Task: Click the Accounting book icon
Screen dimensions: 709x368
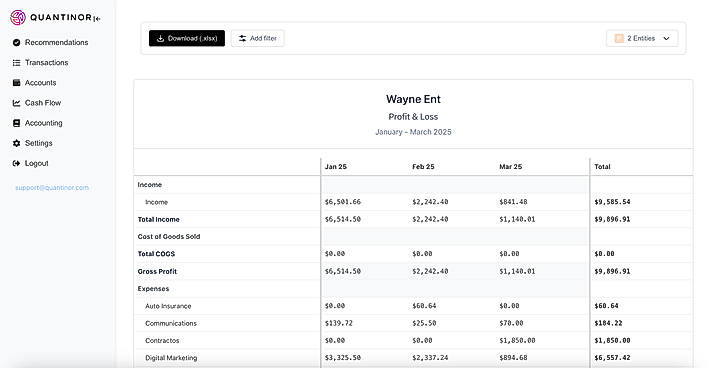Action: pos(17,123)
